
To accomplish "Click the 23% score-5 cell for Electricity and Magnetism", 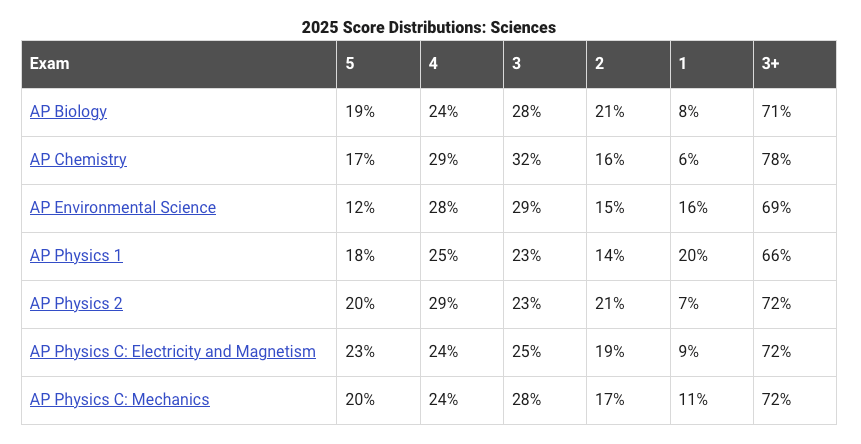I will (x=360, y=352).
